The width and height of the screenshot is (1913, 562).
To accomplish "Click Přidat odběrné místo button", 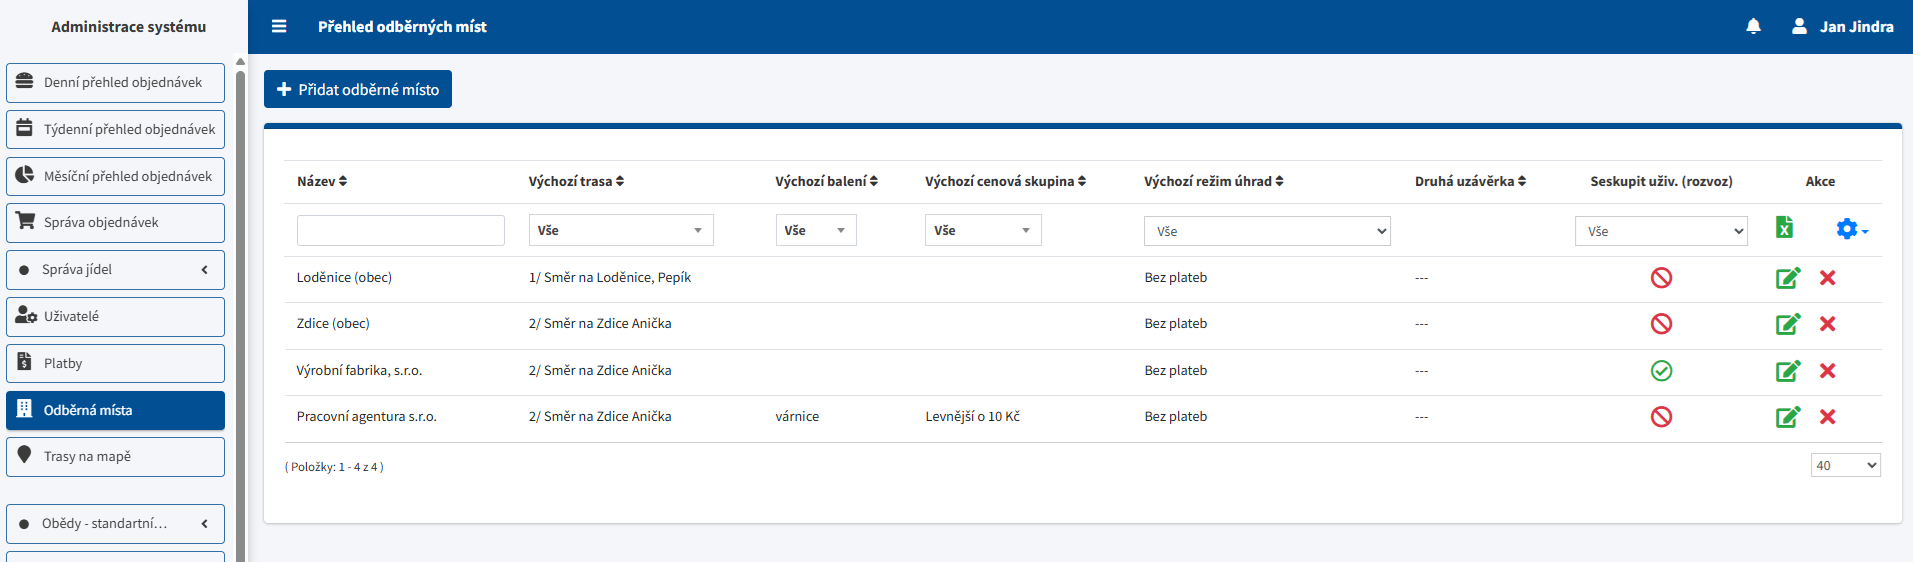I will (358, 89).
